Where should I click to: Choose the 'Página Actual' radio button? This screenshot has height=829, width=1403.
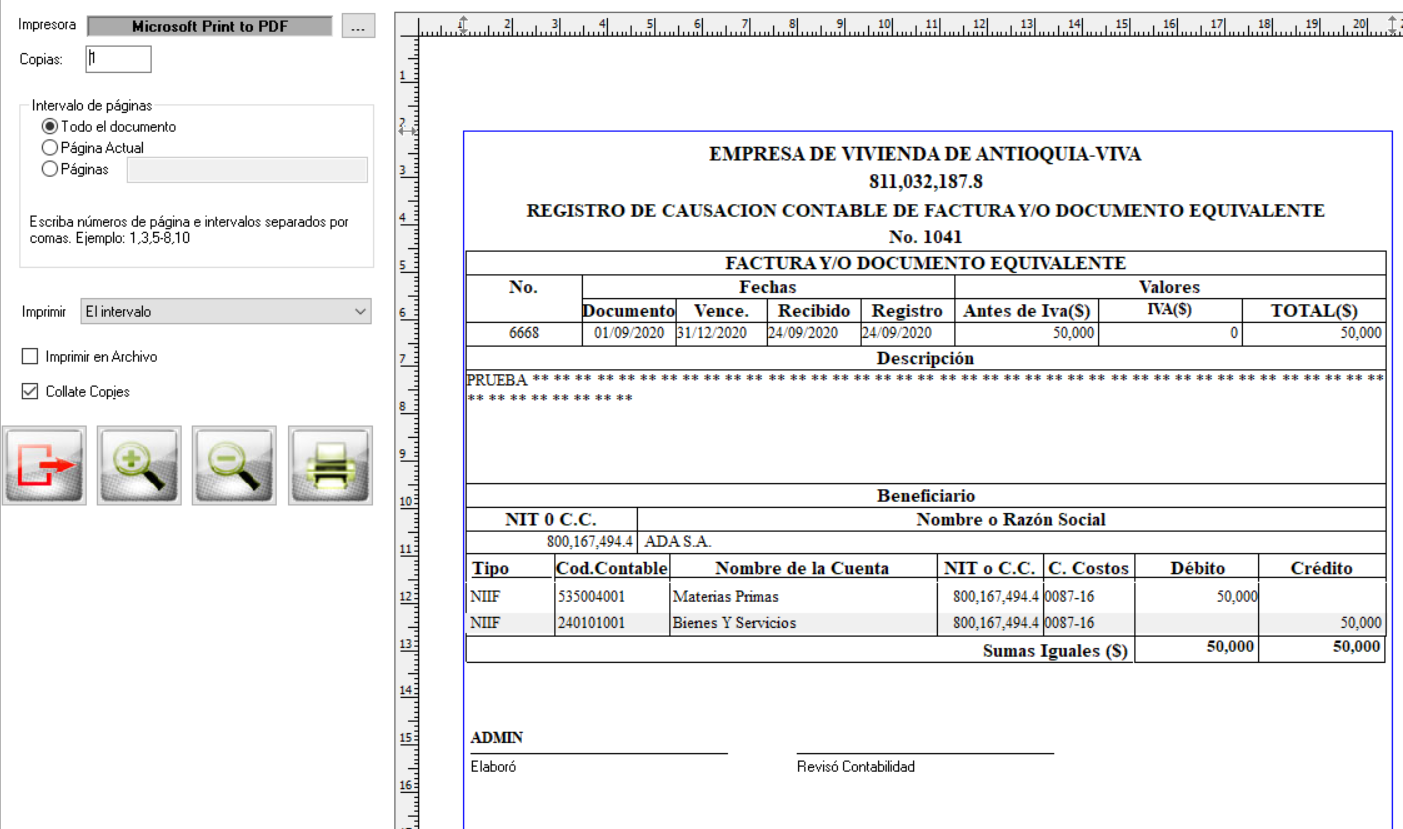click(49, 148)
